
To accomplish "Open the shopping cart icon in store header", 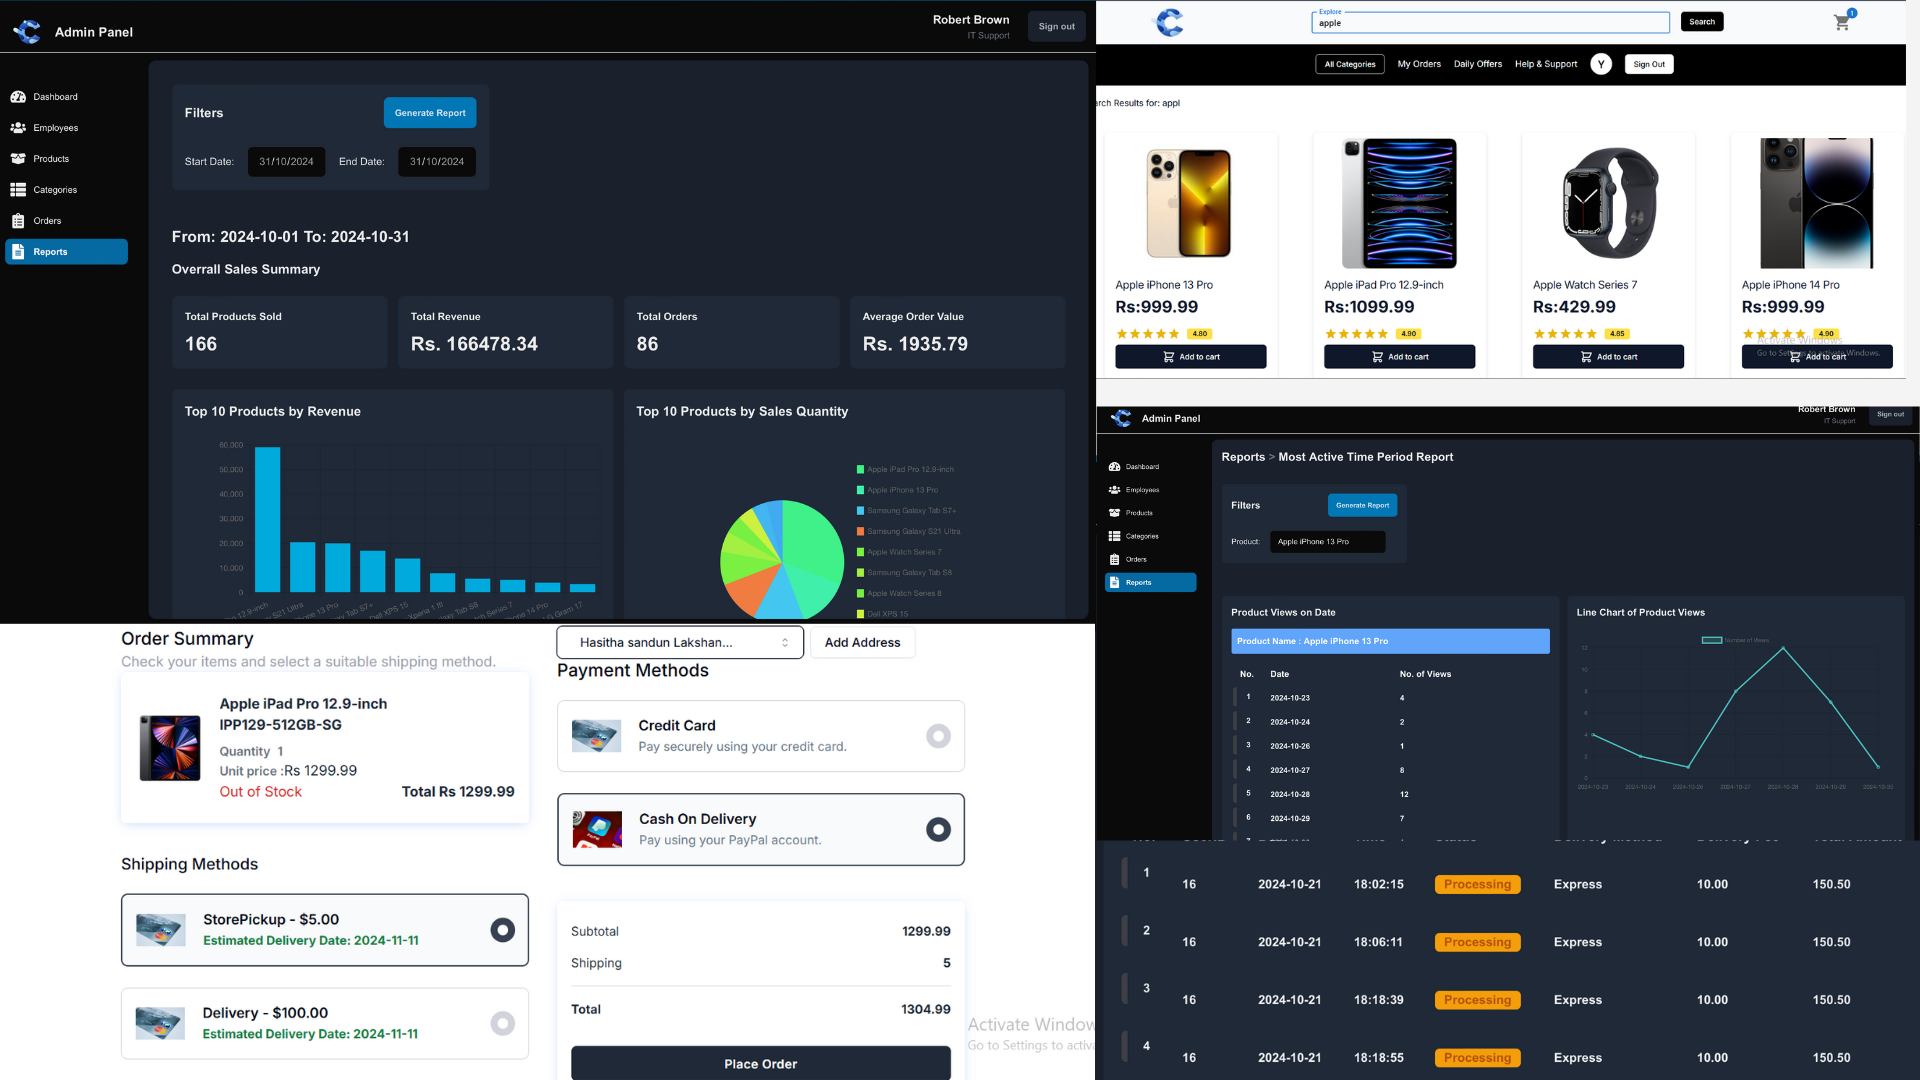I will coord(1842,22).
